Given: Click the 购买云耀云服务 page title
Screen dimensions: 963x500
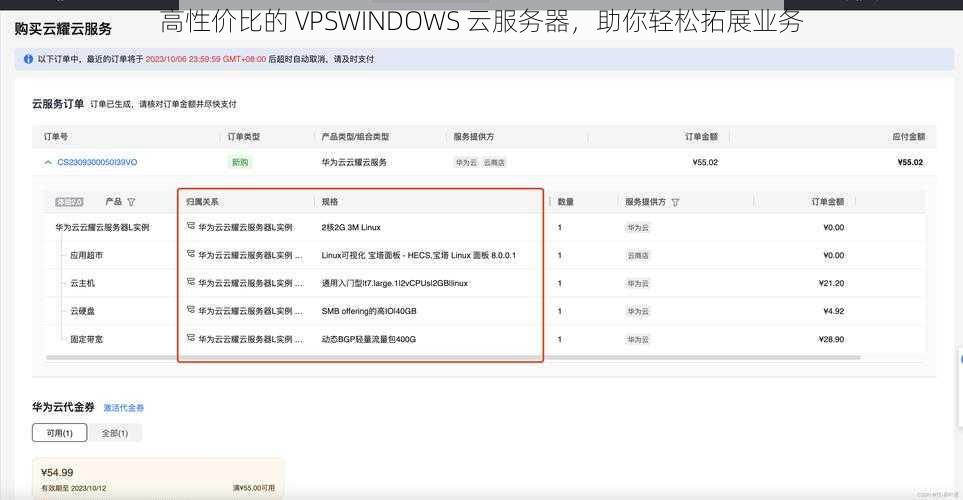Looking at the screenshot, I should pos(63,28).
